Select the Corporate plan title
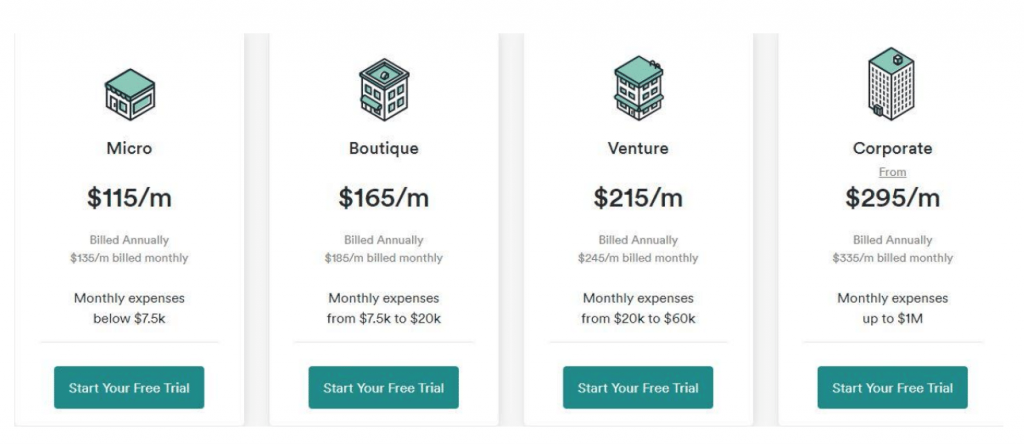 pyautogui.click(x=893, y=148)
